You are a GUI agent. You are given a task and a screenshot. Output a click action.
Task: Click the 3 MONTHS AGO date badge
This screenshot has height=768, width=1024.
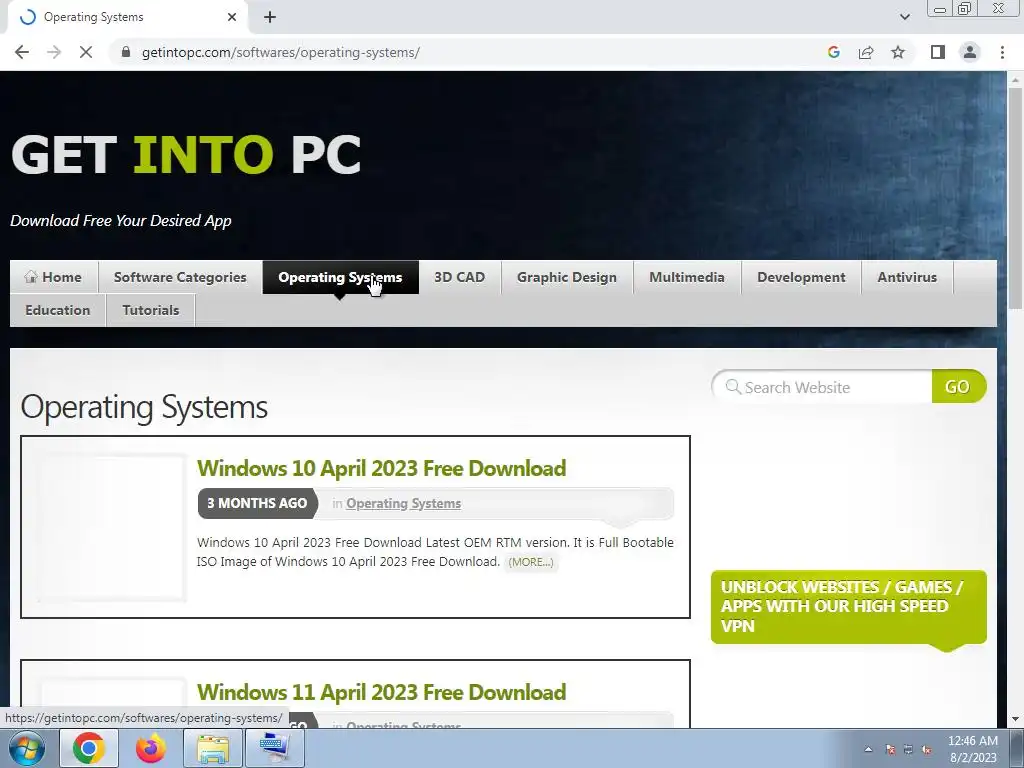click(x=257, y=504)
